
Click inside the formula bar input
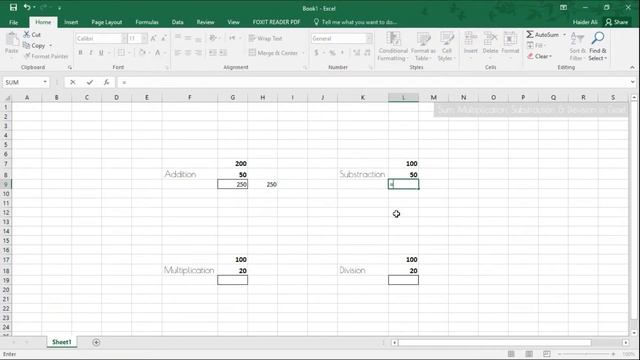click(372, 82)
